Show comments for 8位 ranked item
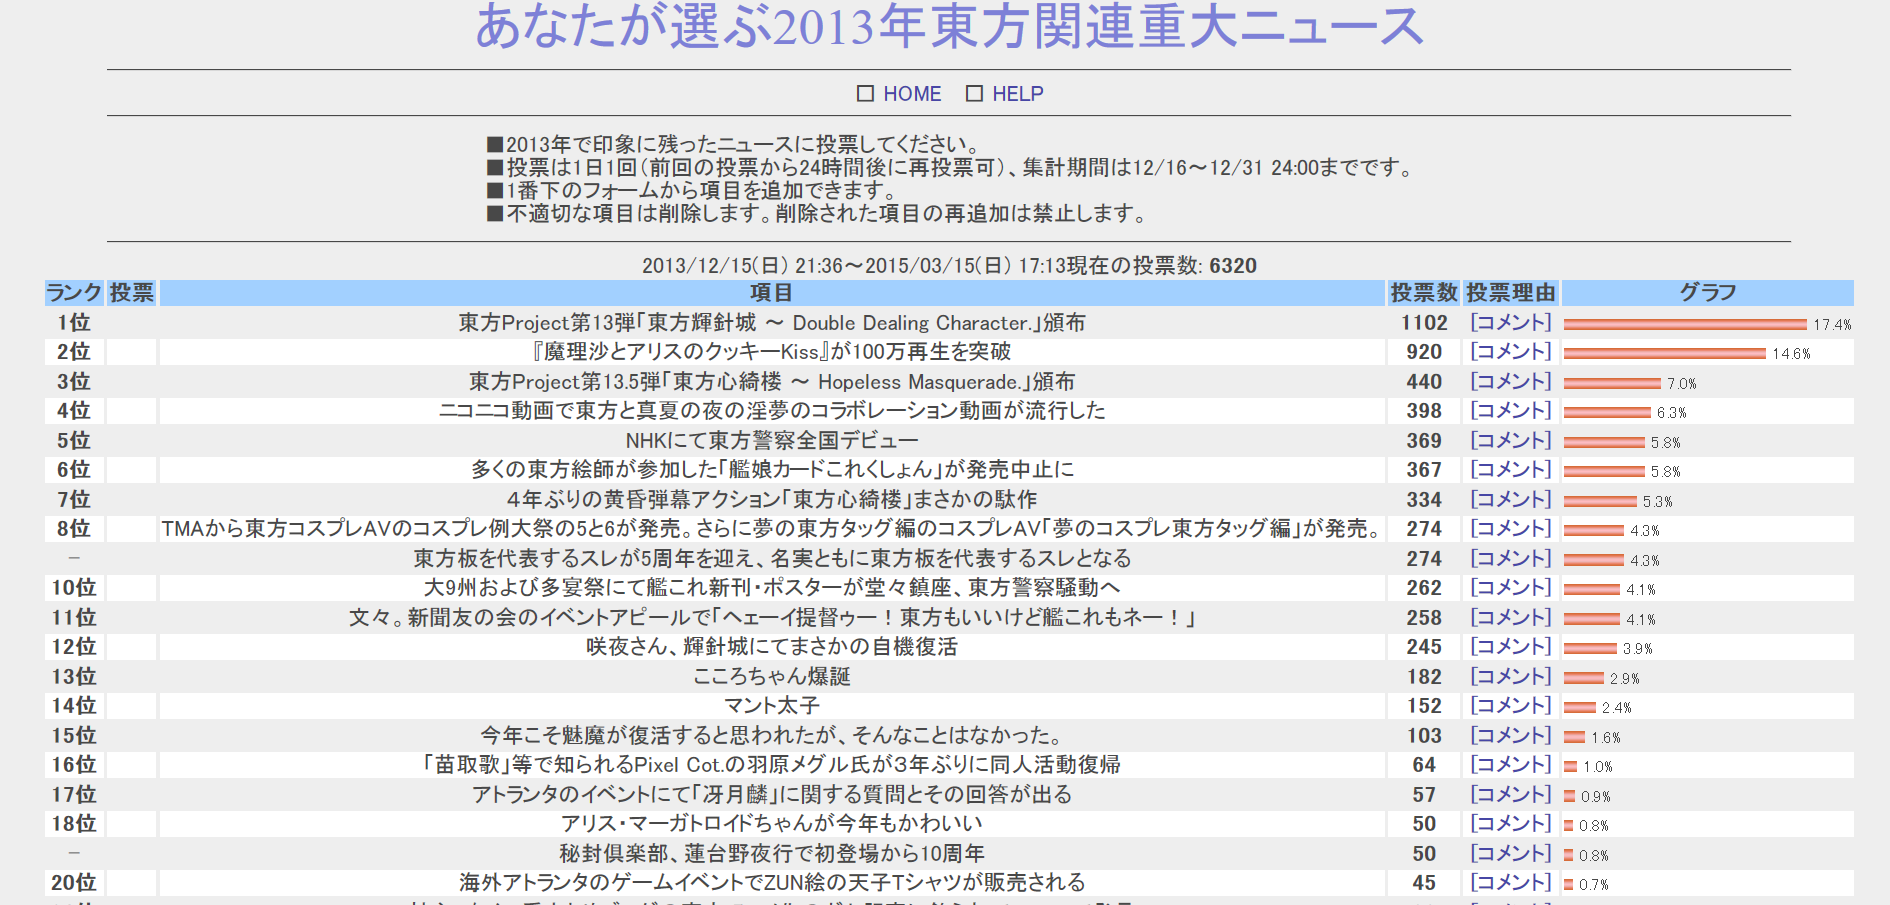 click(x=1510, y=529)
